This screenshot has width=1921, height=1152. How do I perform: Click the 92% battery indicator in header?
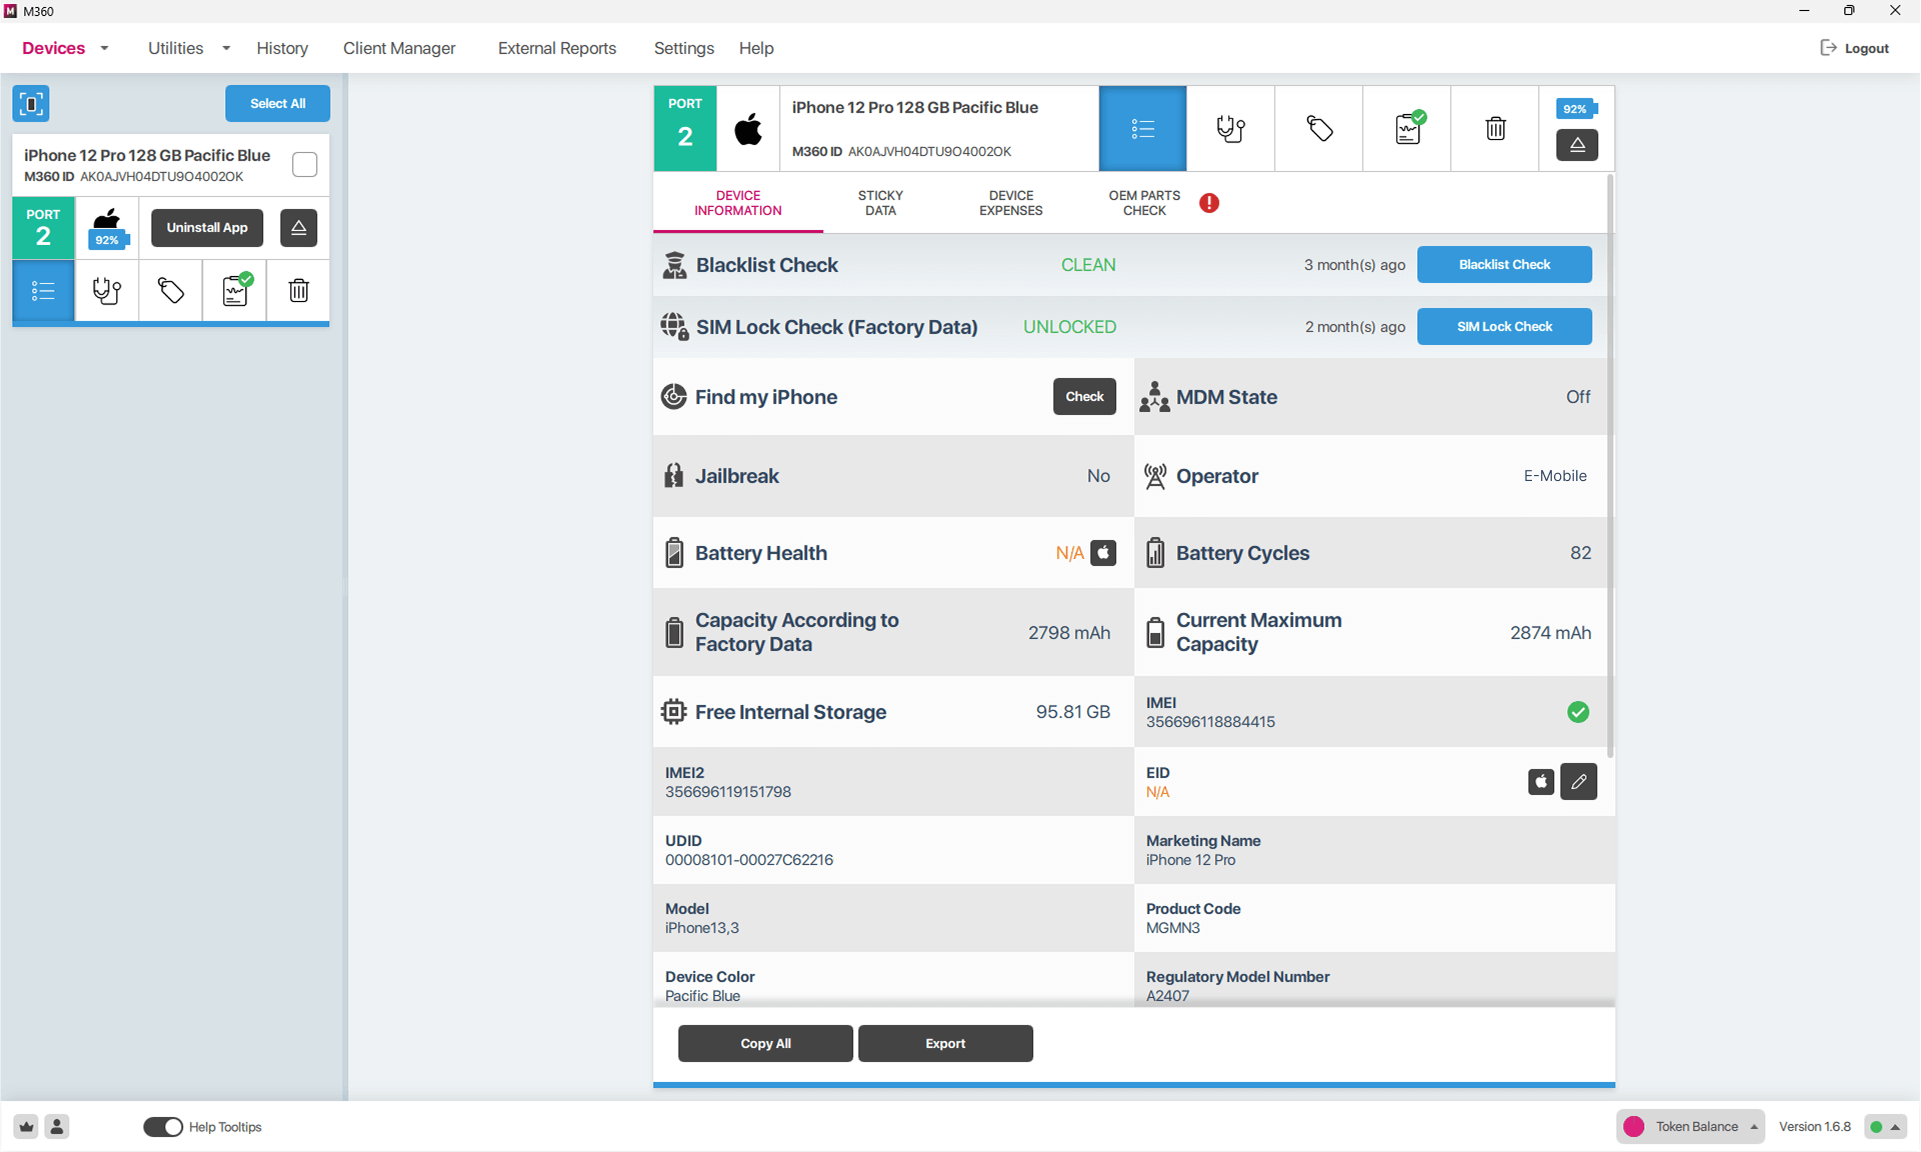pos(1576,109)
